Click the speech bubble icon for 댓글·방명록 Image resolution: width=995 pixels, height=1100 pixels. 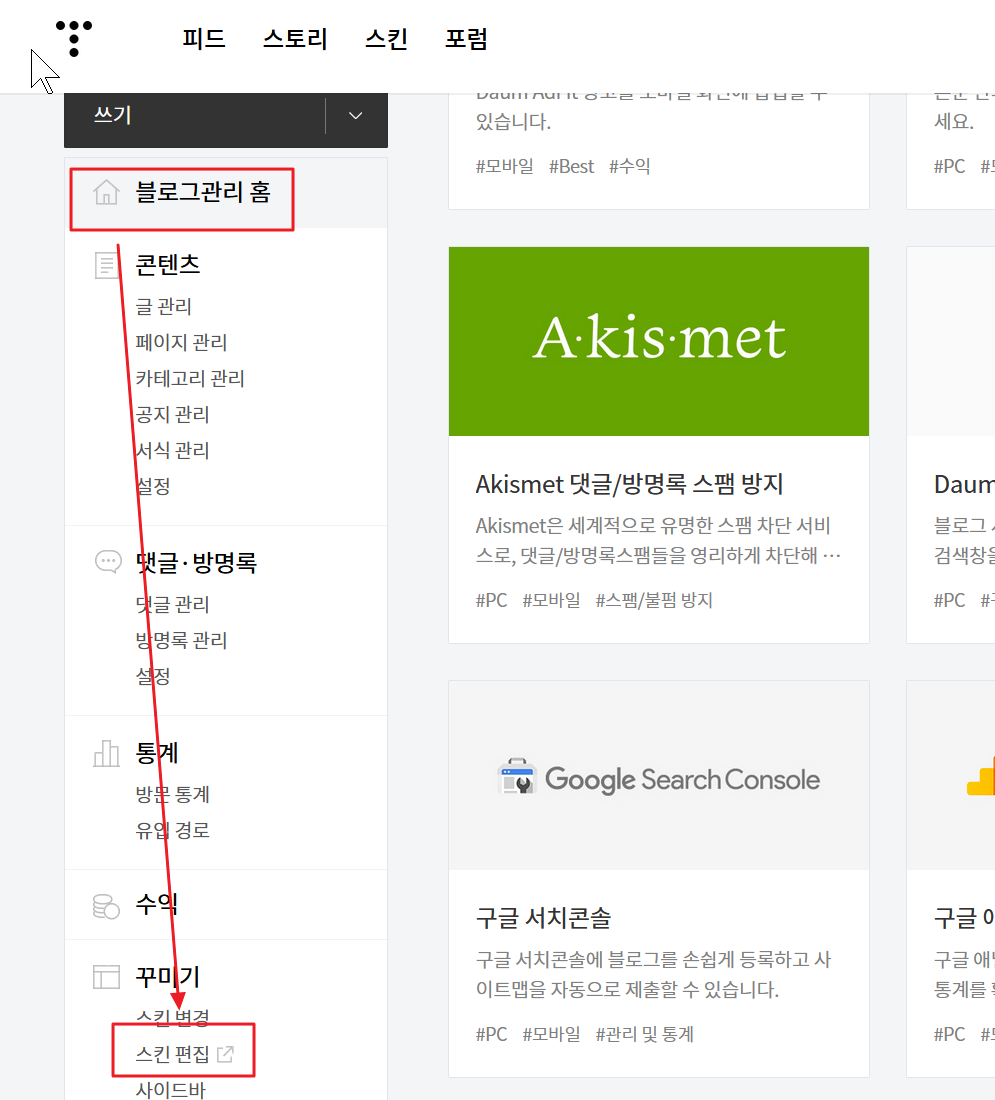108,562
